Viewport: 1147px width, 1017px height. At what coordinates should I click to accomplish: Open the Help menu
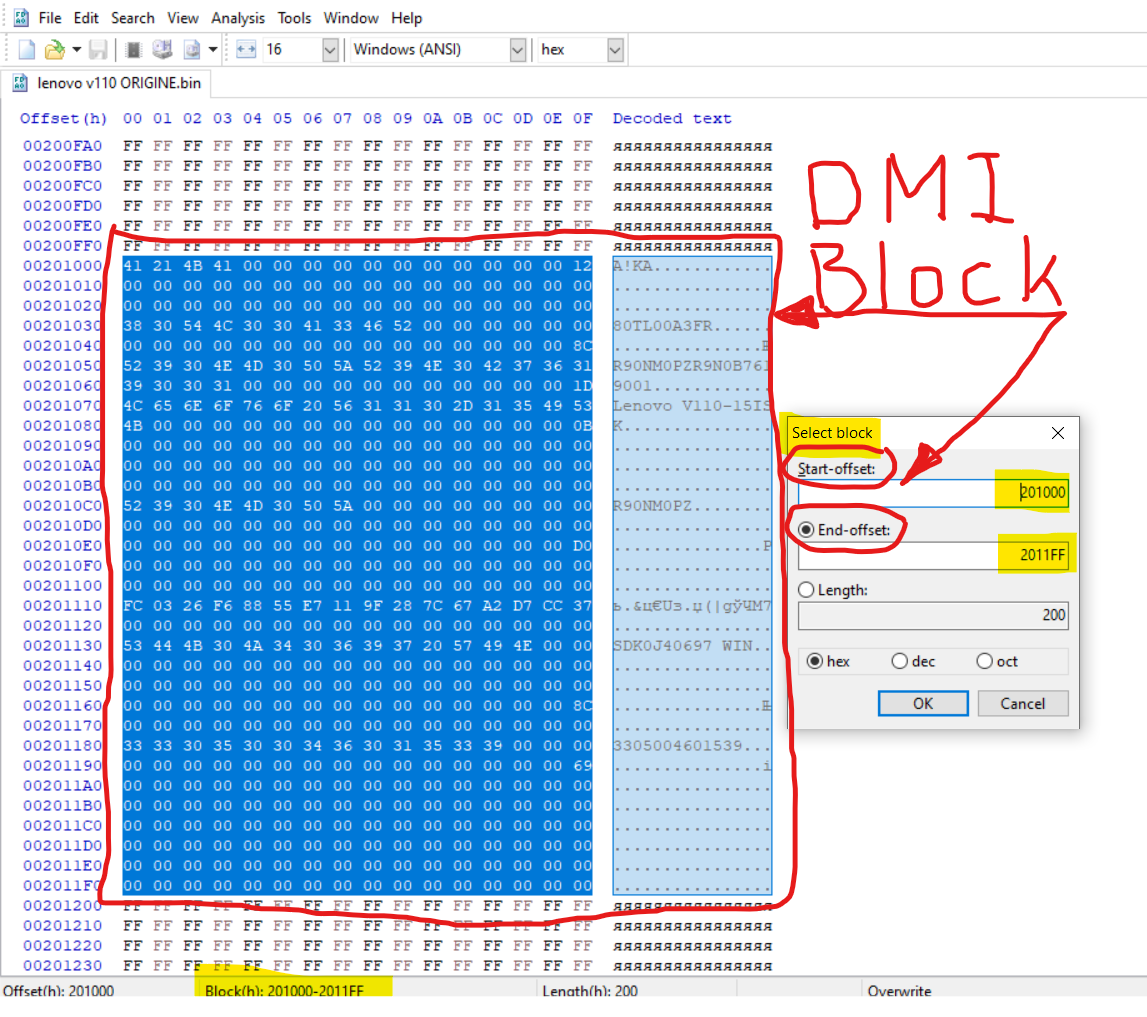pos(406,18)
